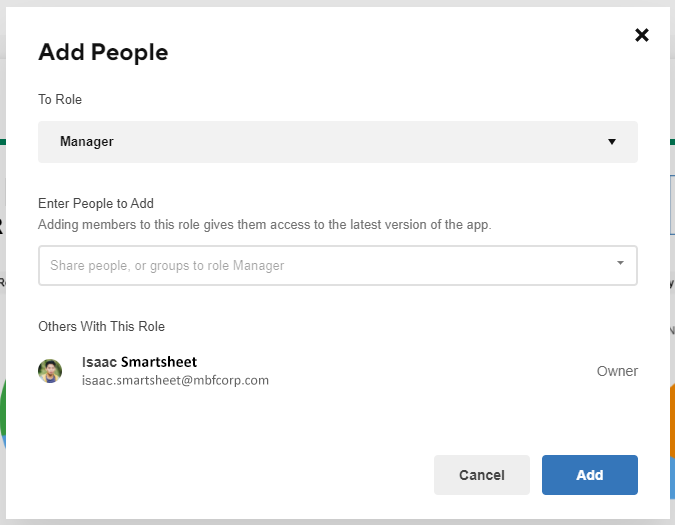675x525 pixels.
Task: Close the Add People dialog
Action: pyautogui.click(x=641, y=35)
